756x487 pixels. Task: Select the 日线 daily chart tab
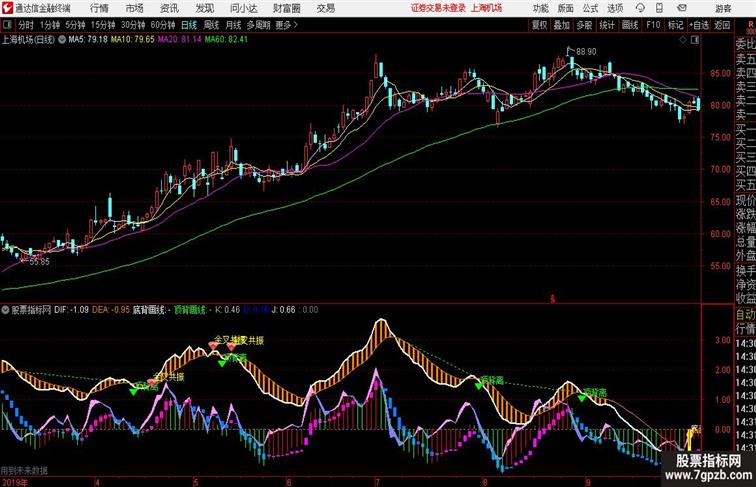189,25
